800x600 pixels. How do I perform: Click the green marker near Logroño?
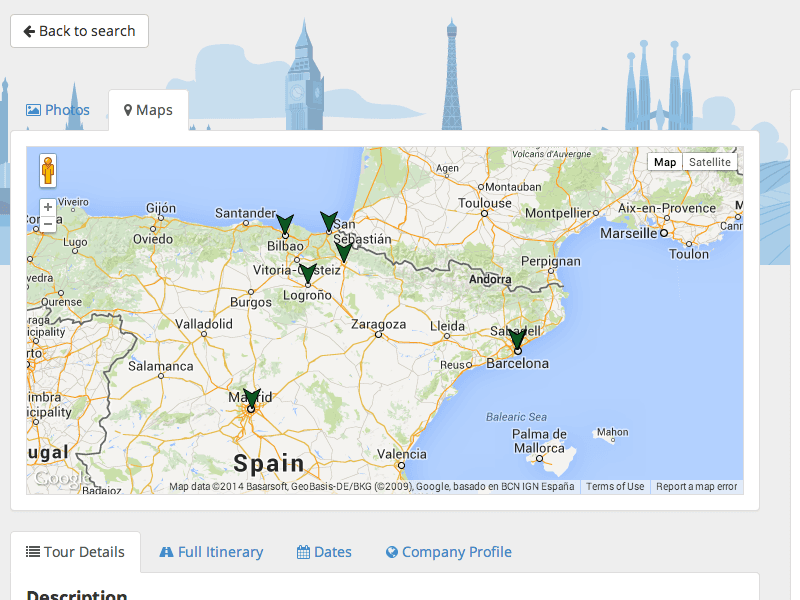308,273
